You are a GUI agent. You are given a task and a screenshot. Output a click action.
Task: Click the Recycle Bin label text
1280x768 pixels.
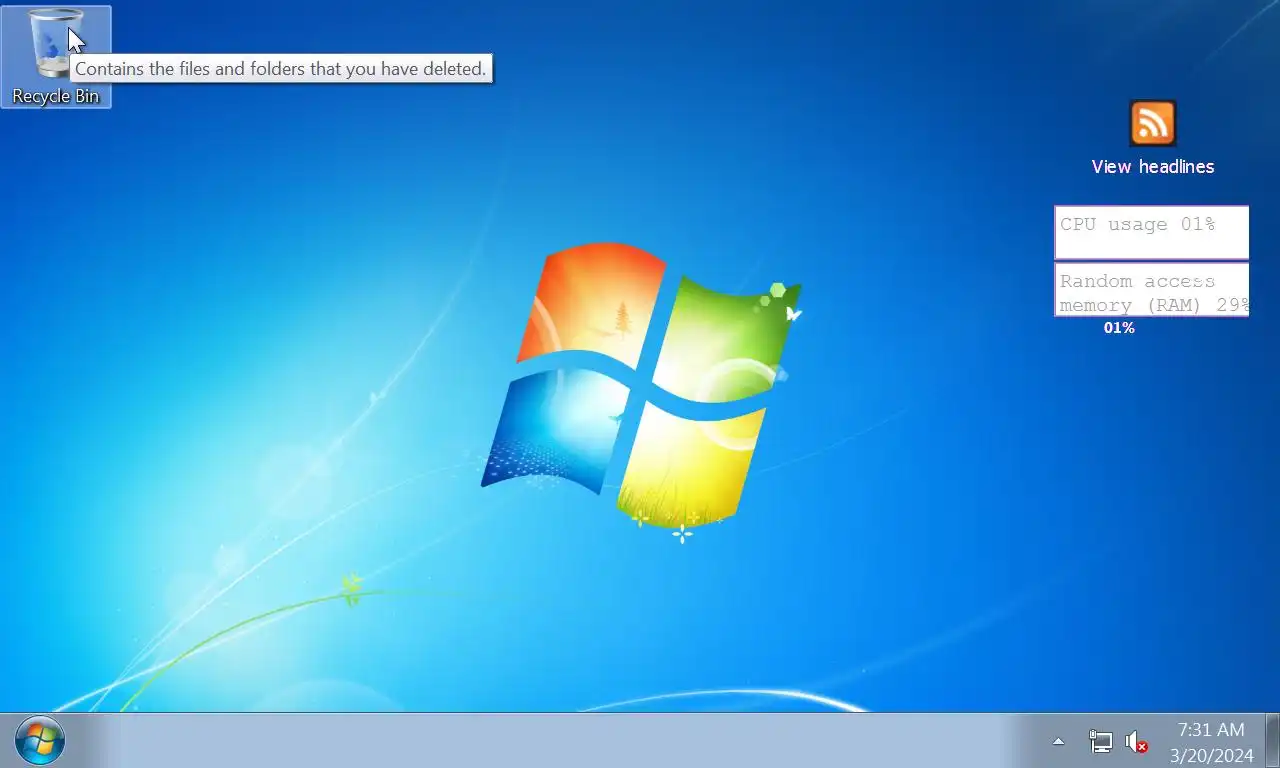coord(56,96)
